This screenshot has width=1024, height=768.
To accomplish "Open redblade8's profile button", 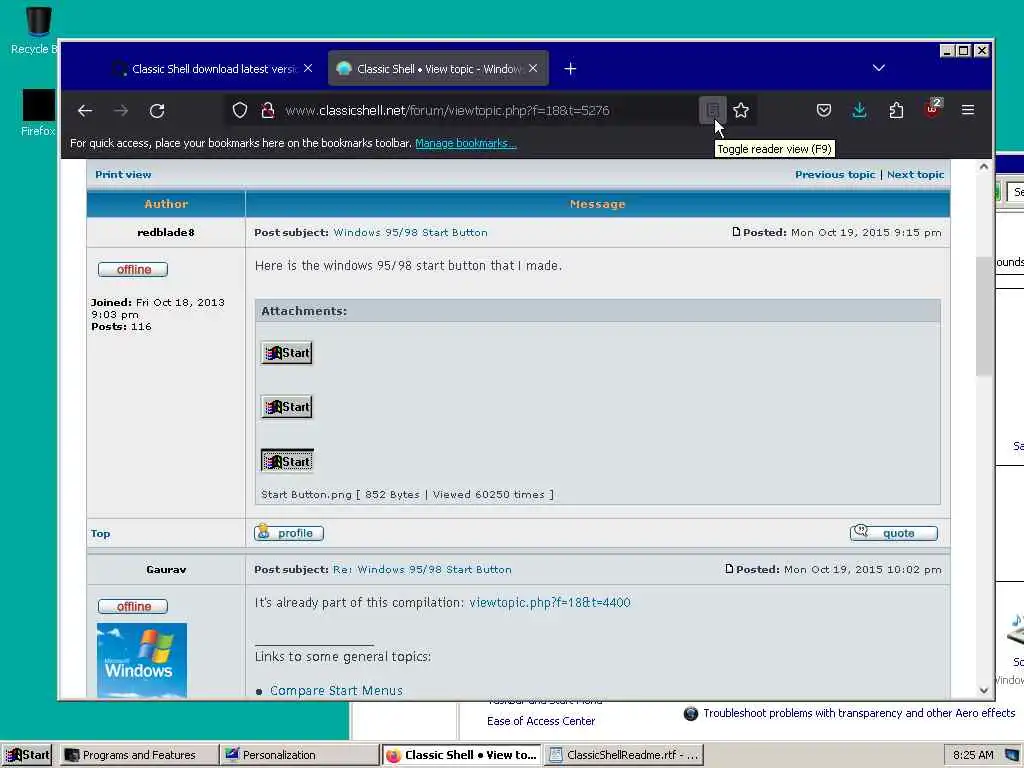I will coord(289,533).
